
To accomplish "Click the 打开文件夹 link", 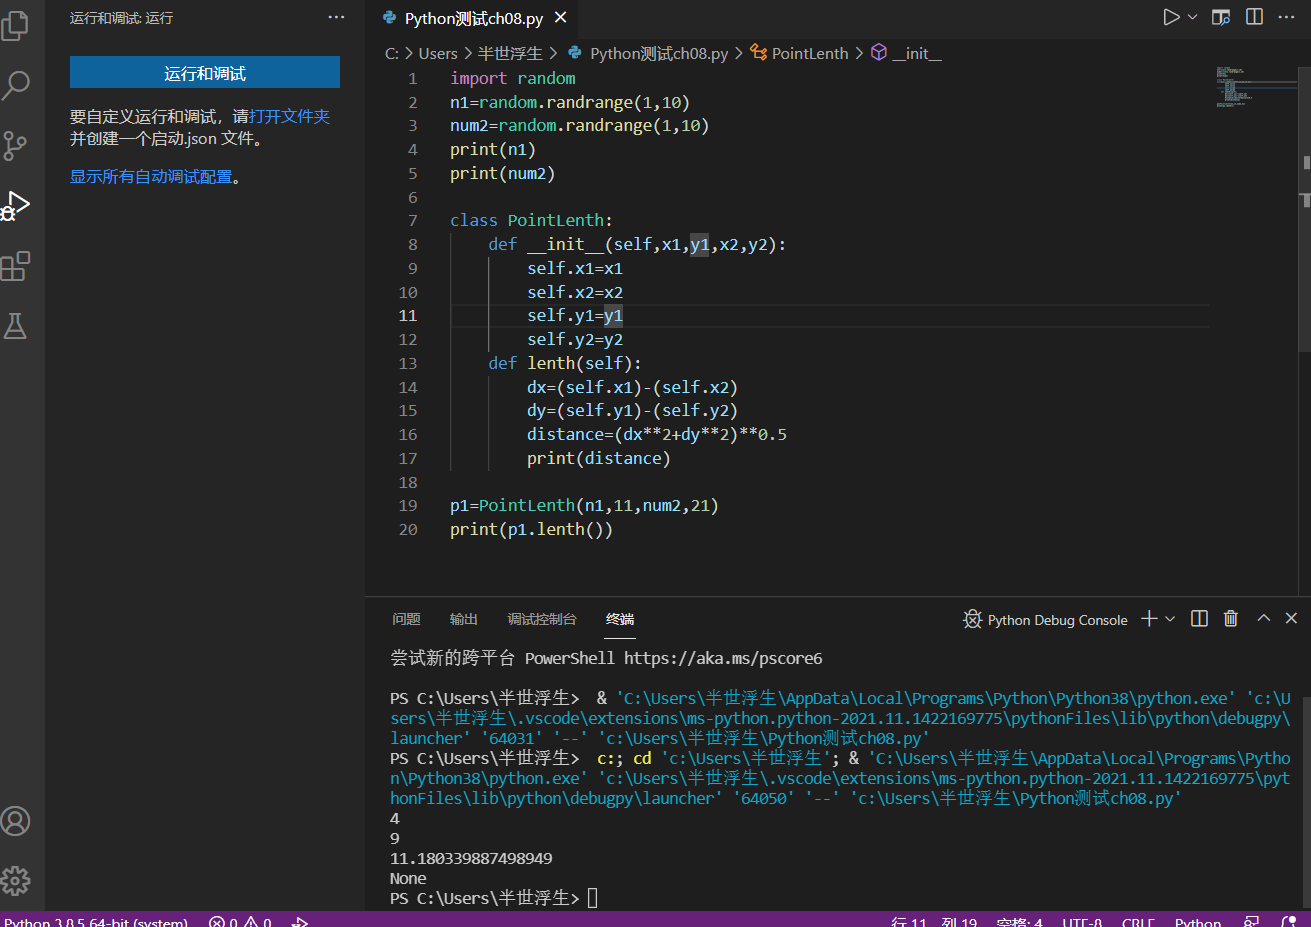I will (x=289, y=116).
